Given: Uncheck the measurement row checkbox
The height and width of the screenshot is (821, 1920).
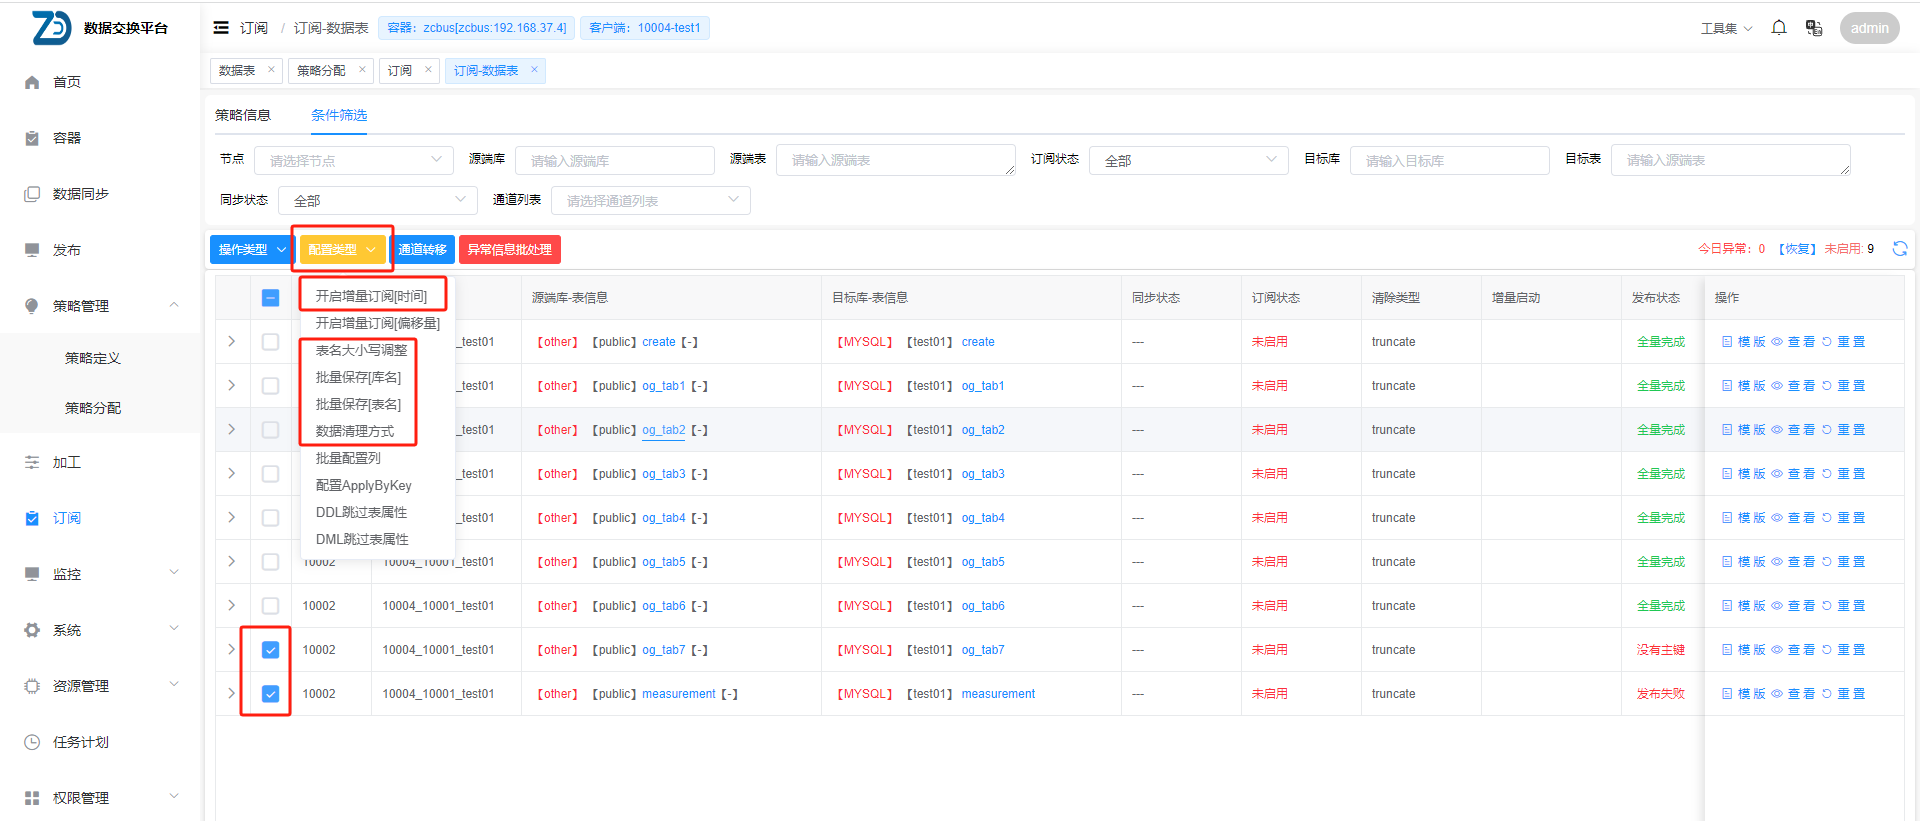Looking at the screenshot, I should click(270, 694).
